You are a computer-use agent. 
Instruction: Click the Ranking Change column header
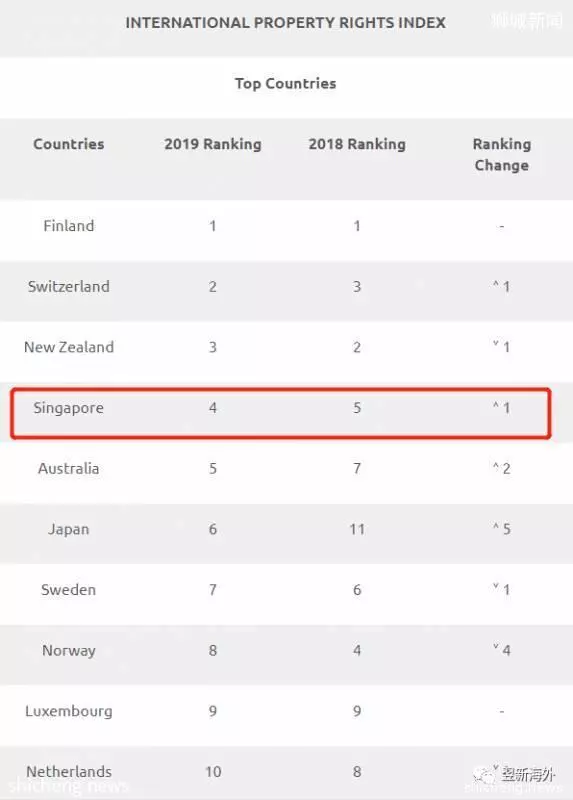[x=502, y=155]
